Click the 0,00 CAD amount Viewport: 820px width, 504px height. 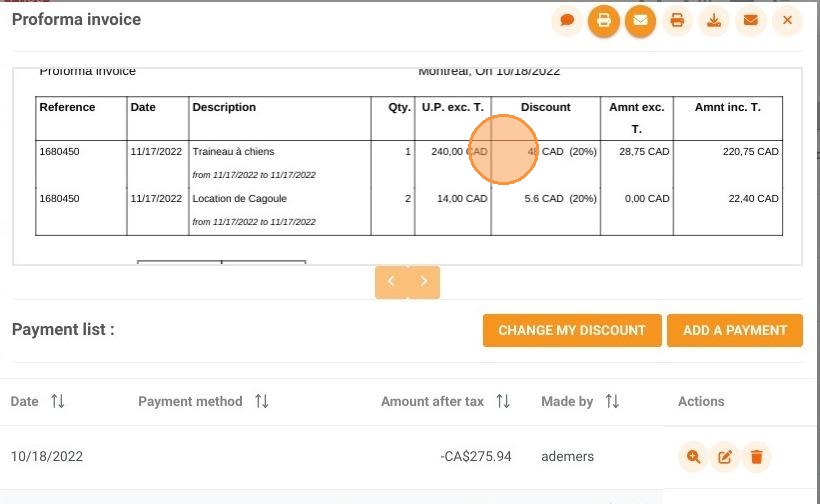click(x=647, y=199)
